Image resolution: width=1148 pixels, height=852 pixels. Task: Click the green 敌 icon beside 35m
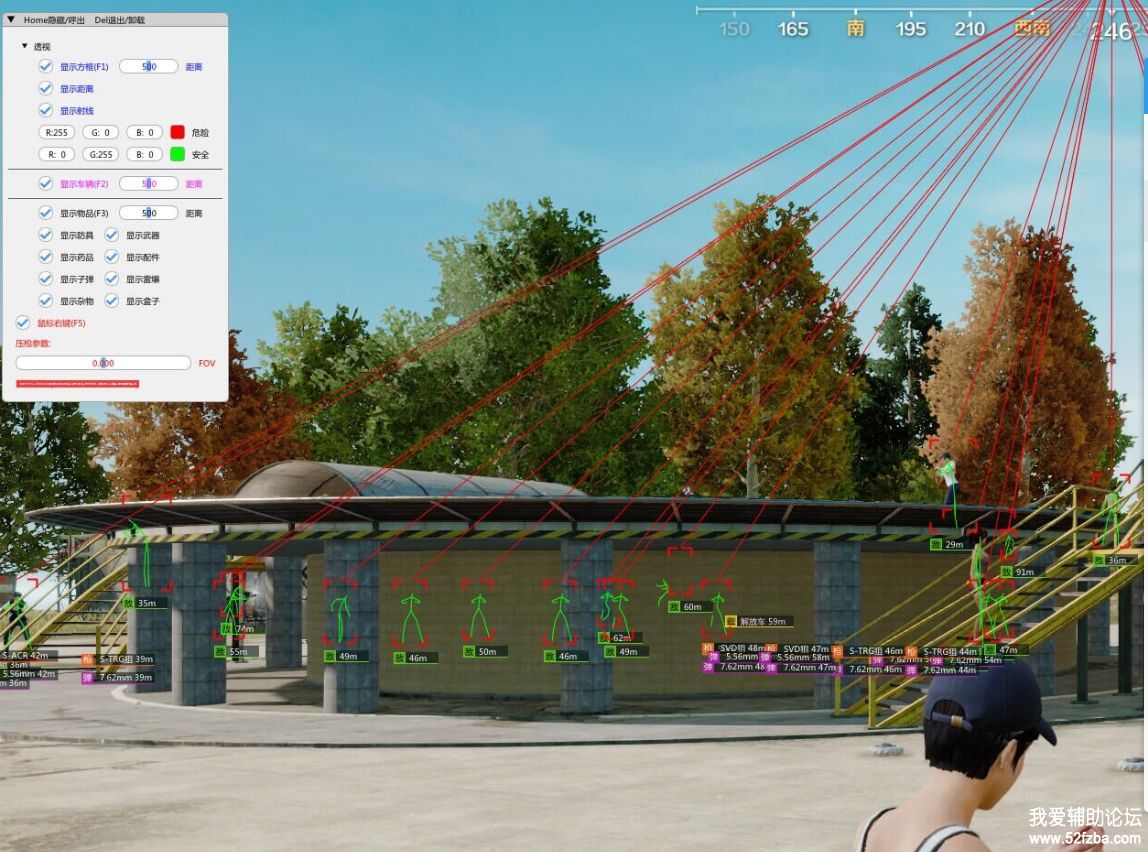pyautogui.click(x=129, y=603)
